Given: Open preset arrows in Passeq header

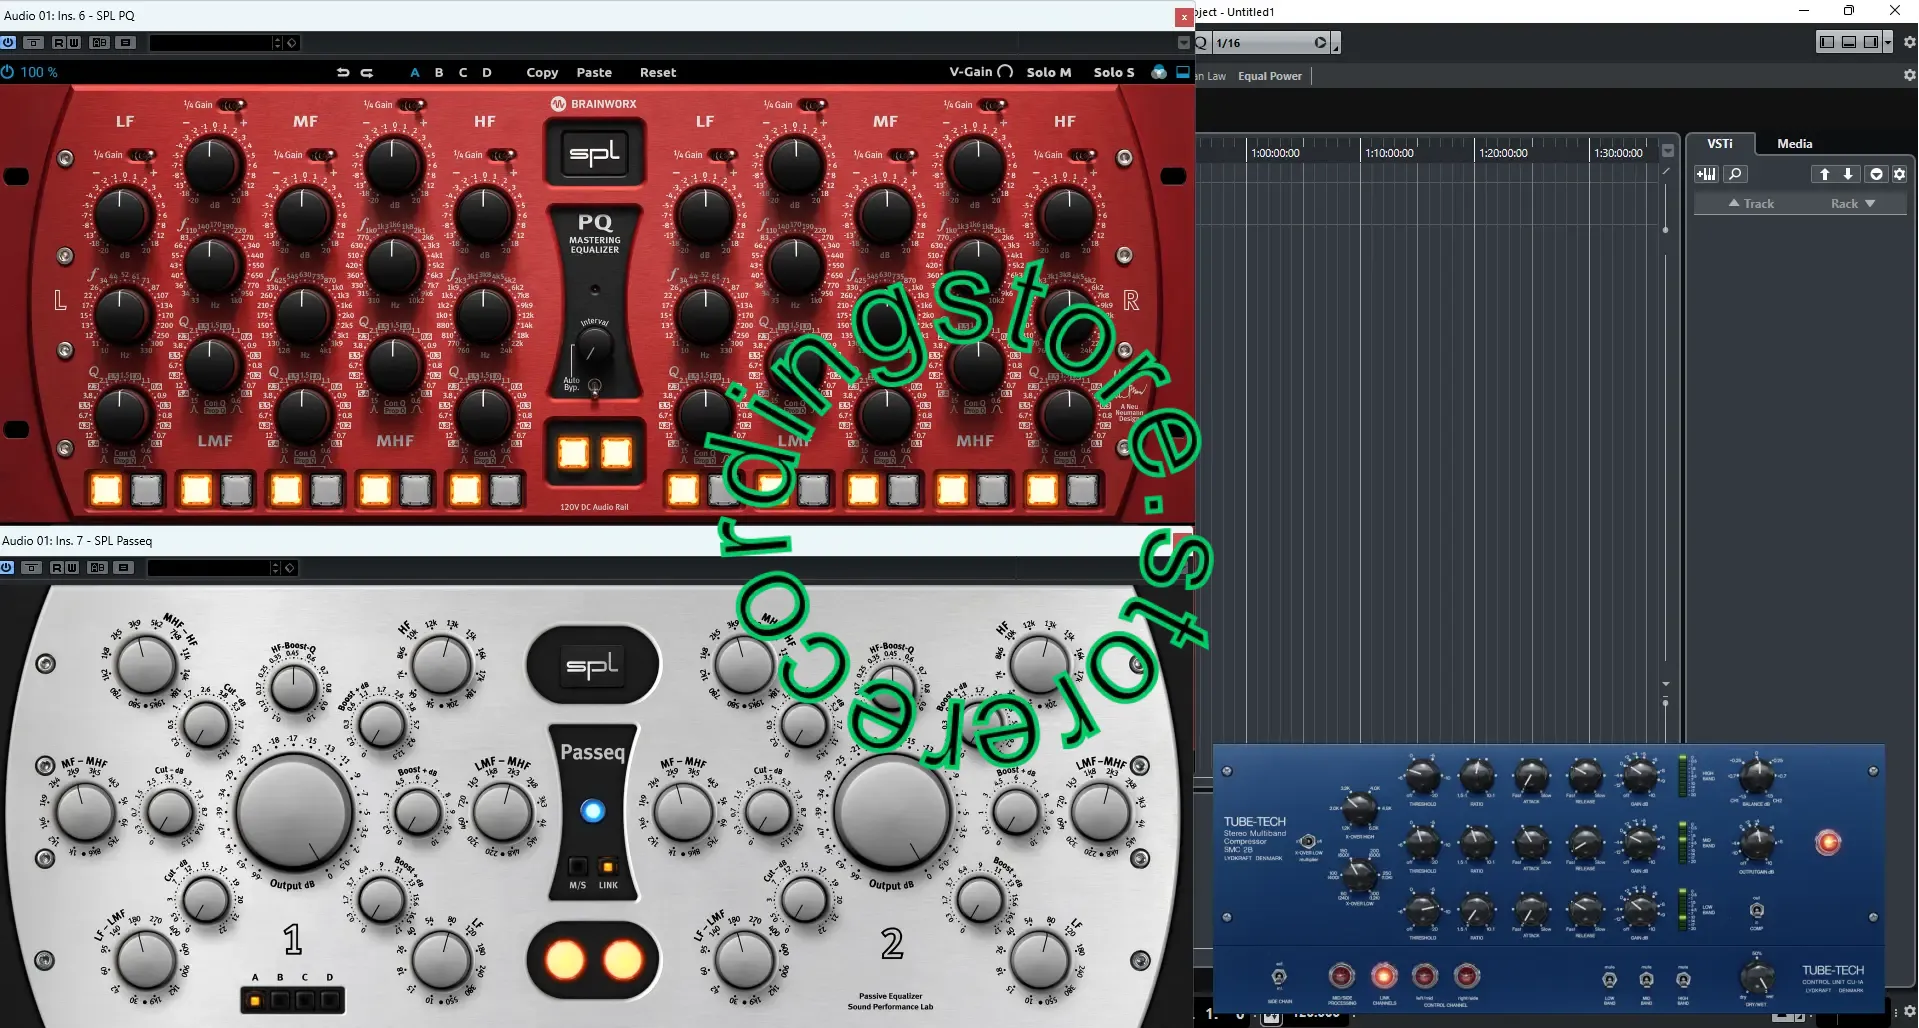Looking at the screenshot, I should [x=275, y=568].
